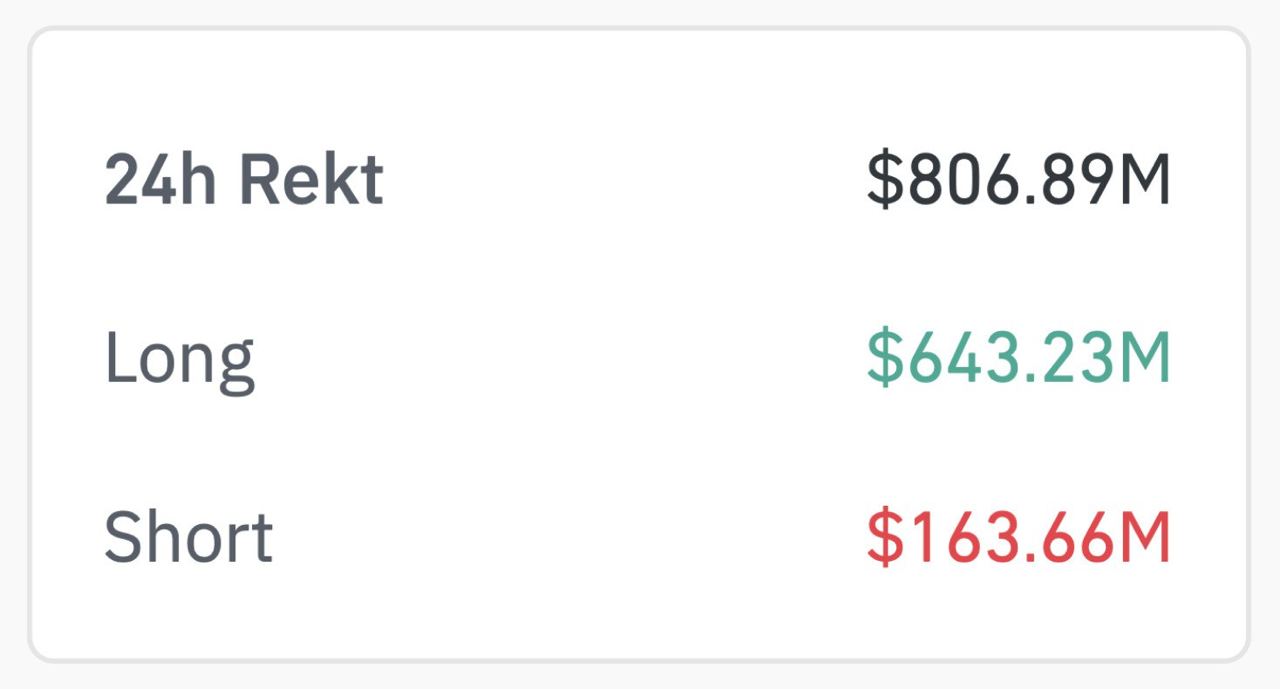This screenshot has width=1280, height=689.
Task: Click the M suffix of the Long amount
Action: point(1145,358)
